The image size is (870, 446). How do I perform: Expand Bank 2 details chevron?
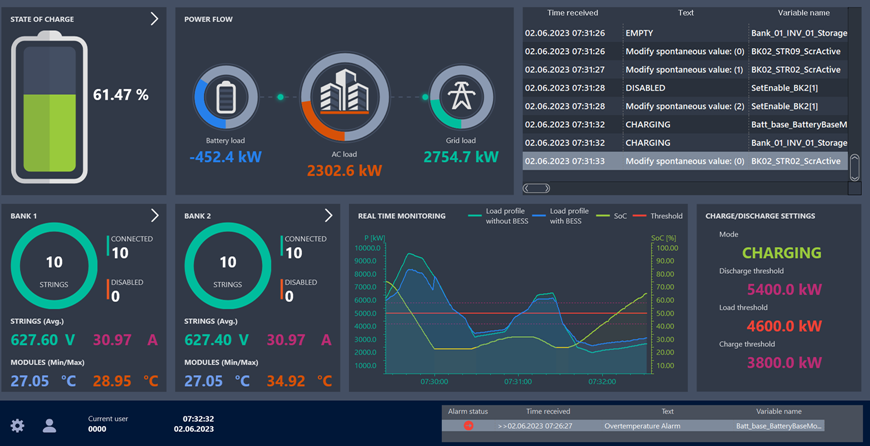pyautogui.click(x=329, y=215)
